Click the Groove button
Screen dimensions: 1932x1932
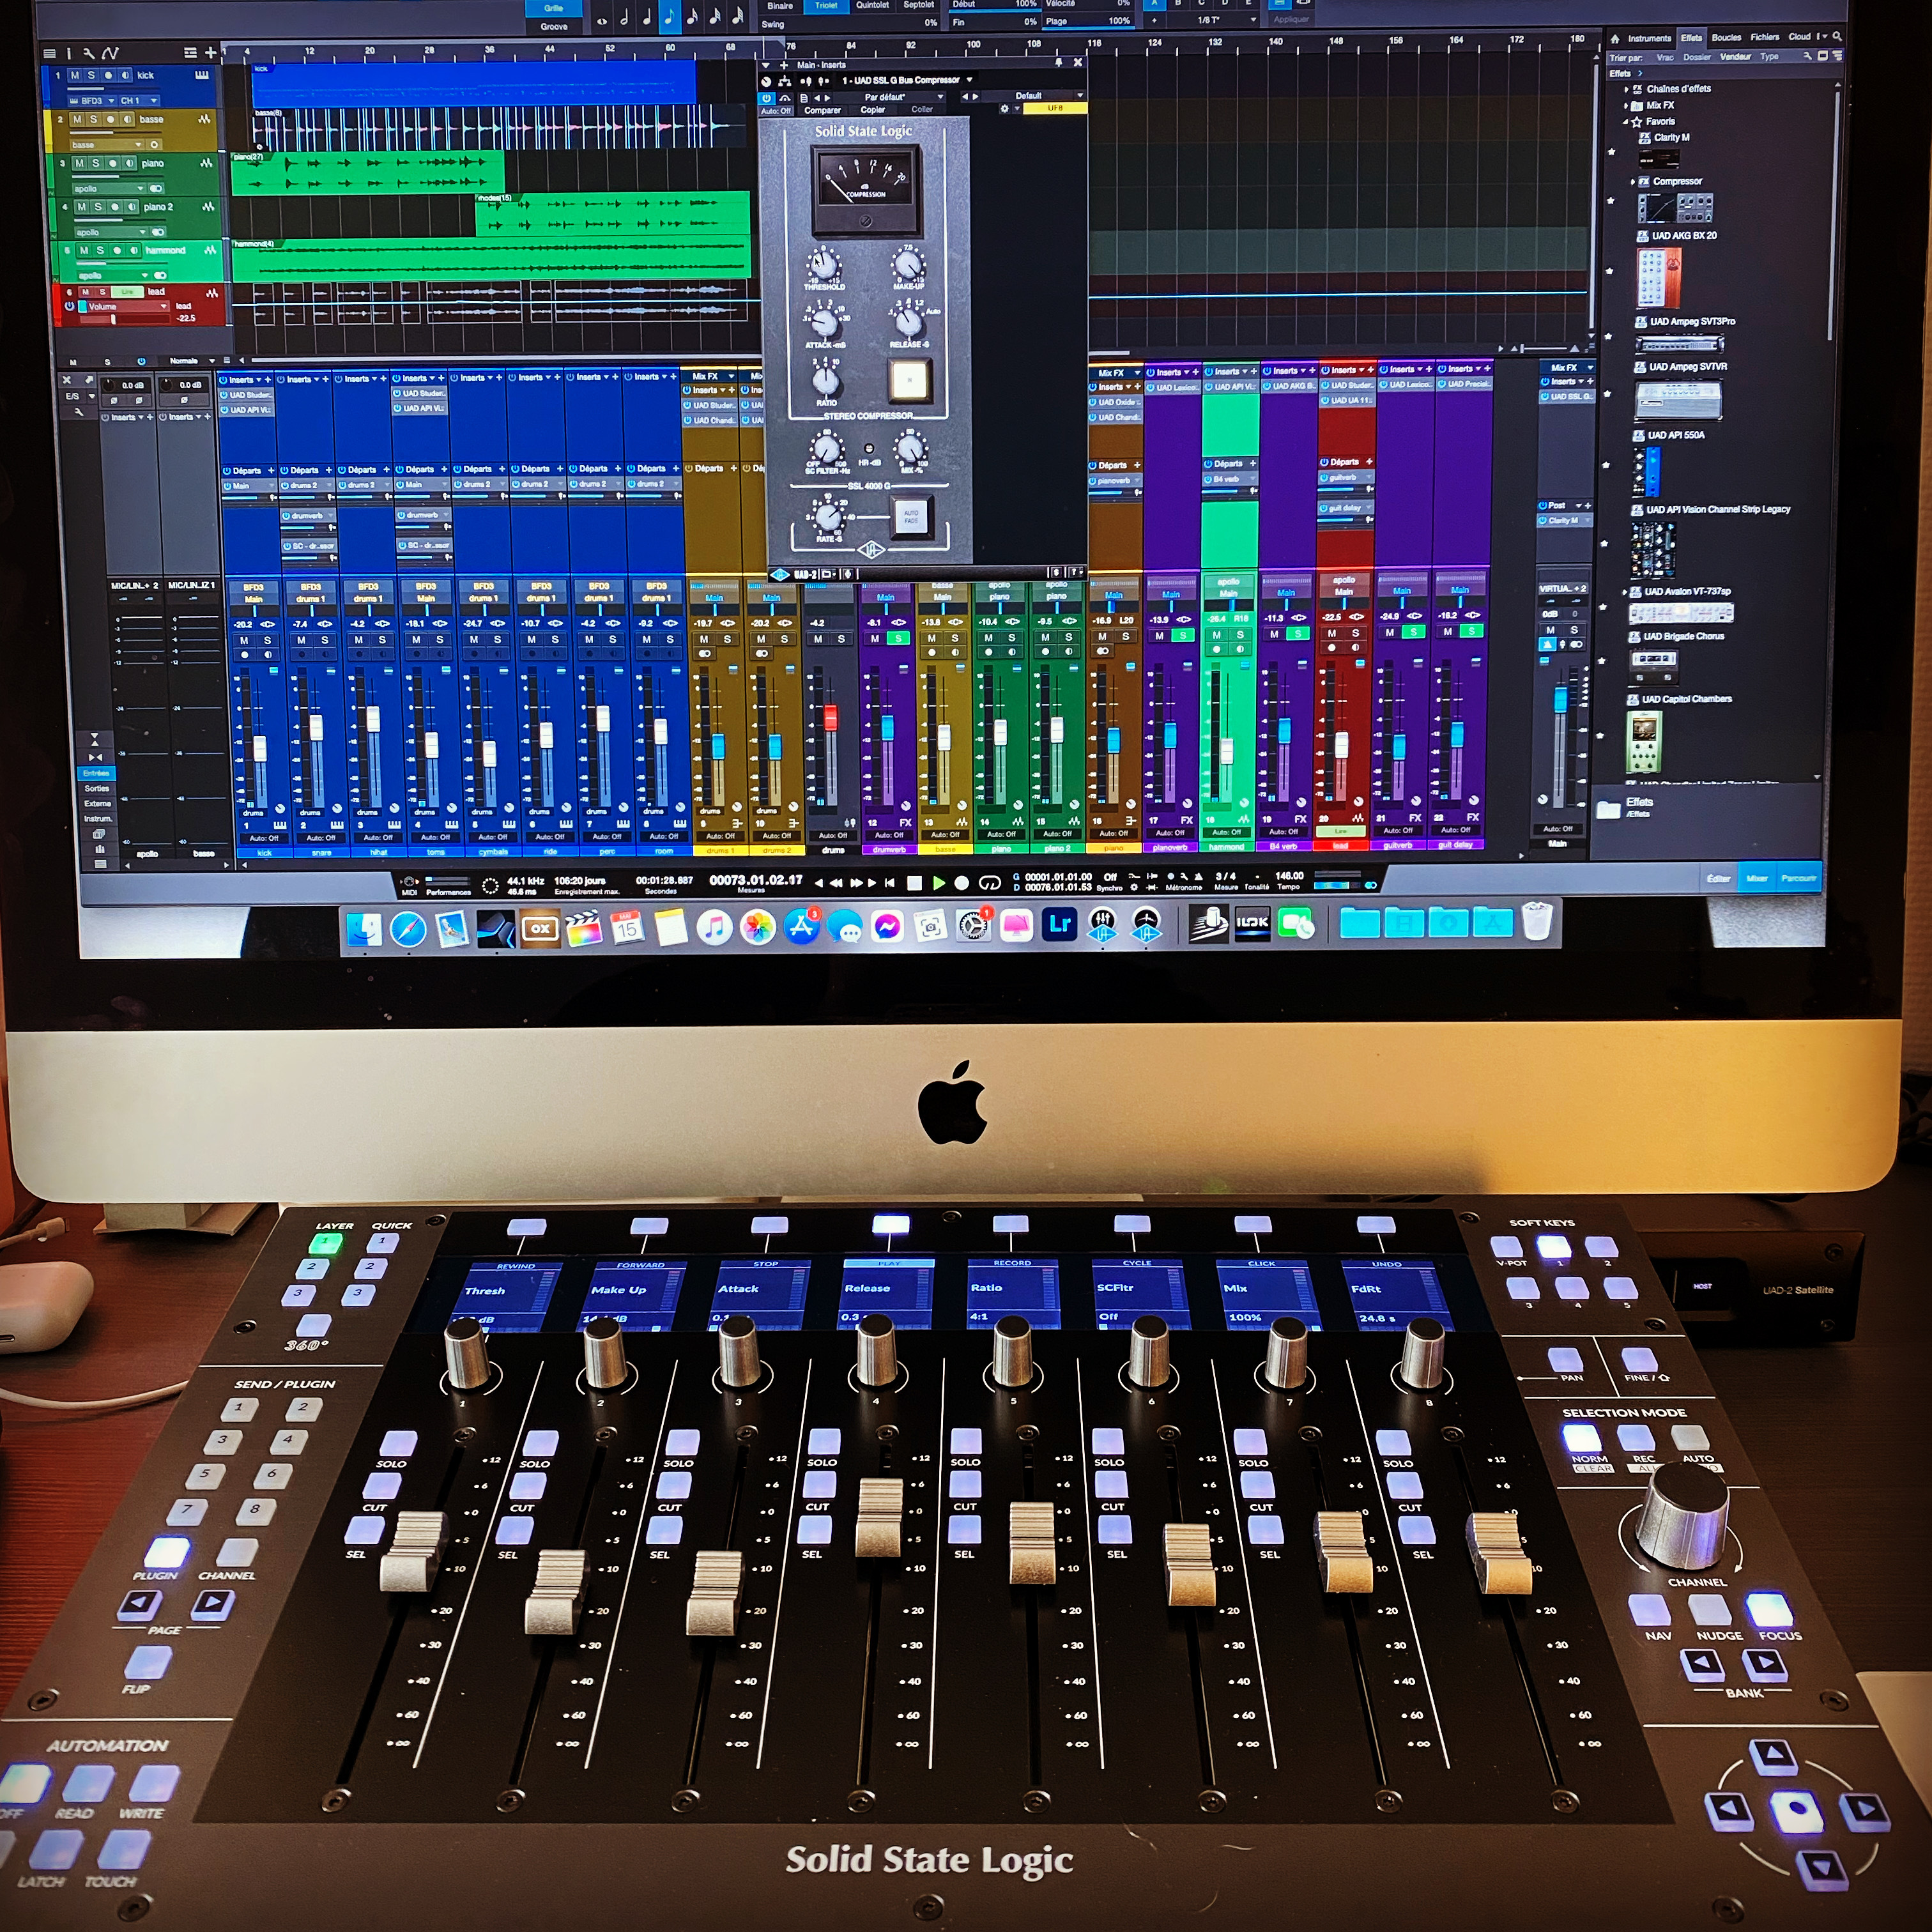click(x=554, y=27)
